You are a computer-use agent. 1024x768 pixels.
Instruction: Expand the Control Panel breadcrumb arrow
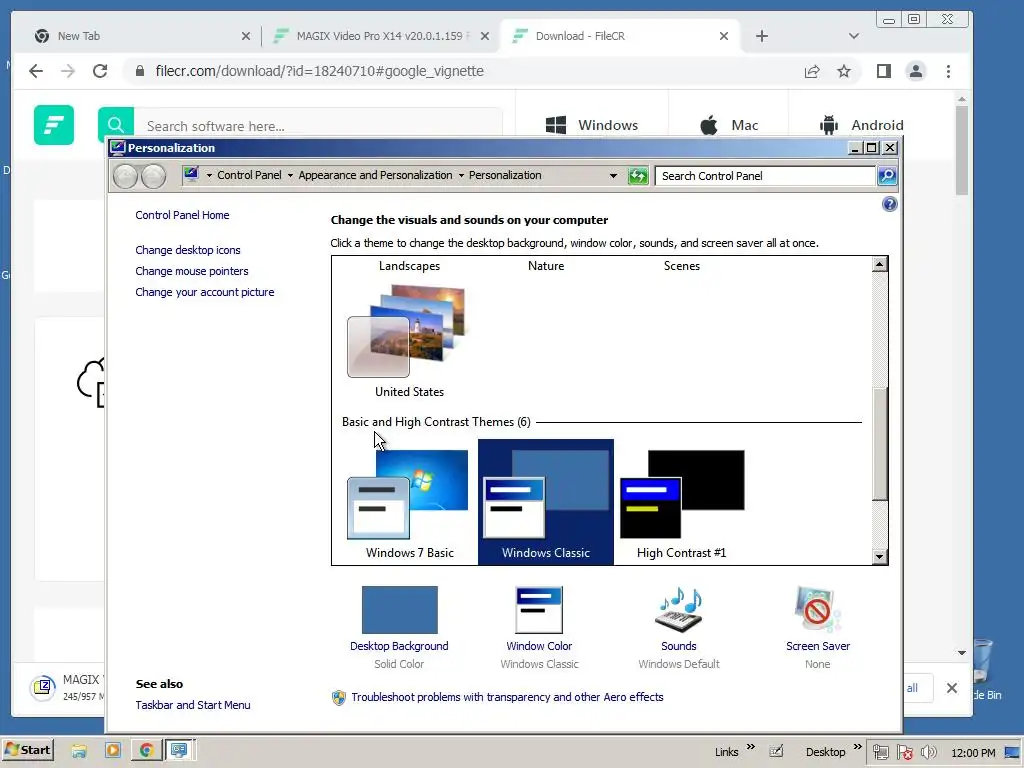209,176
